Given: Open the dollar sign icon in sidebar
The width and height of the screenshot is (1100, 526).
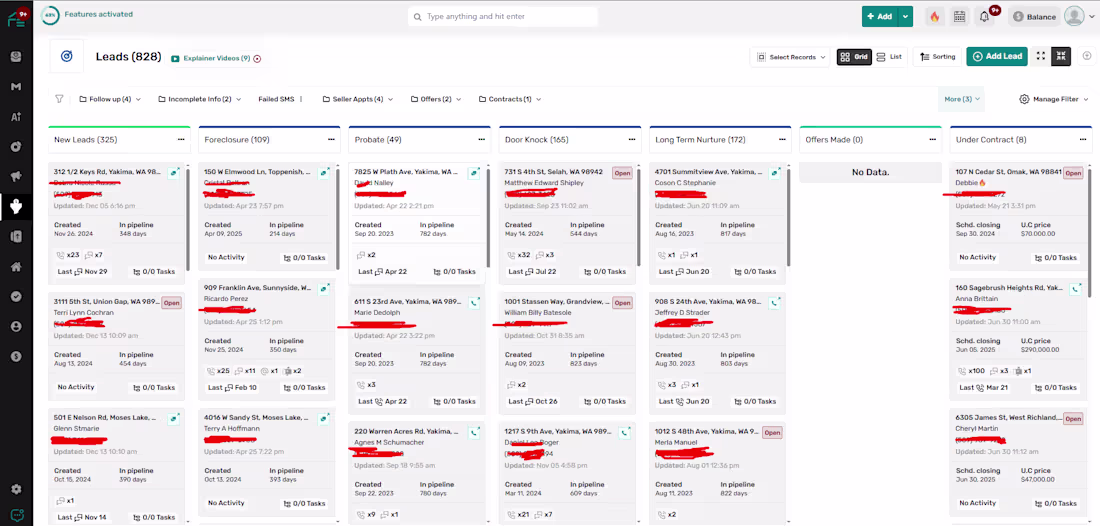Looking at the screenshot, I should [x=16, y=356].
